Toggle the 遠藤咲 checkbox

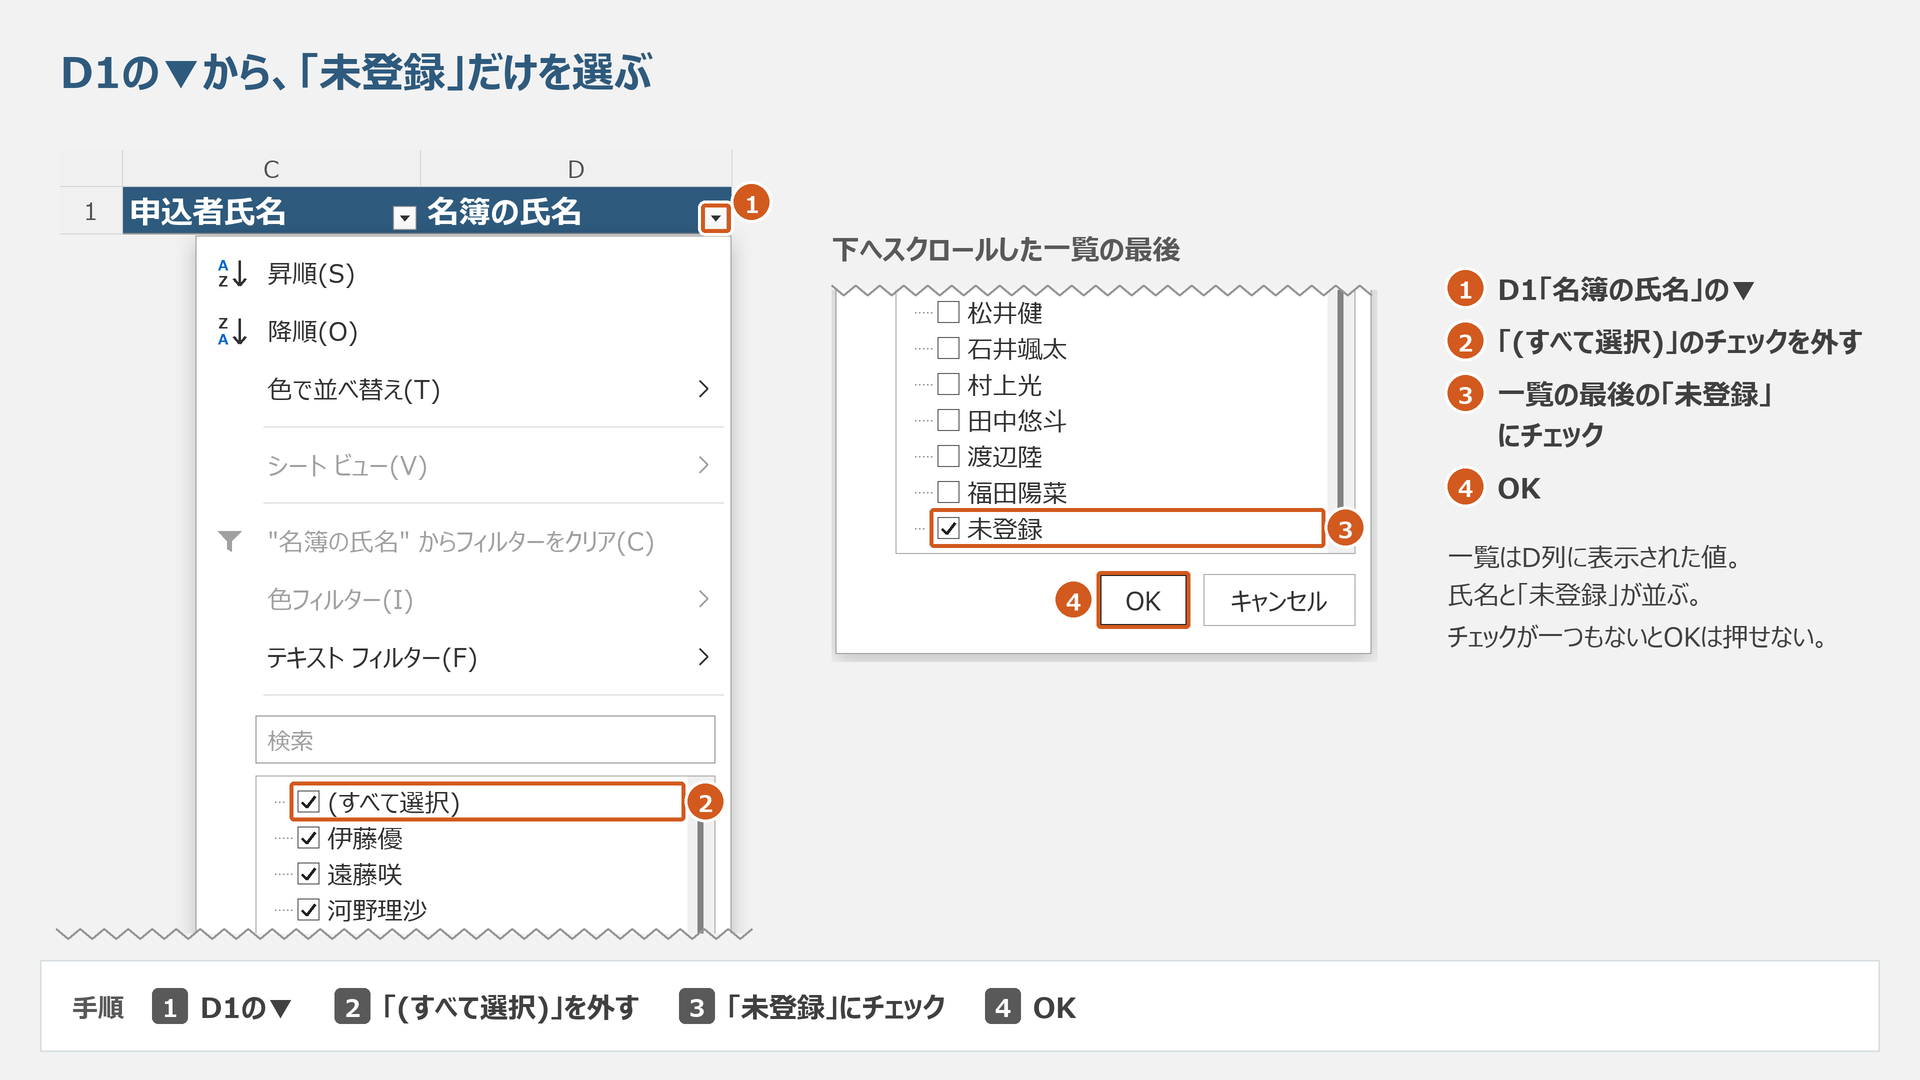[309, 874]
